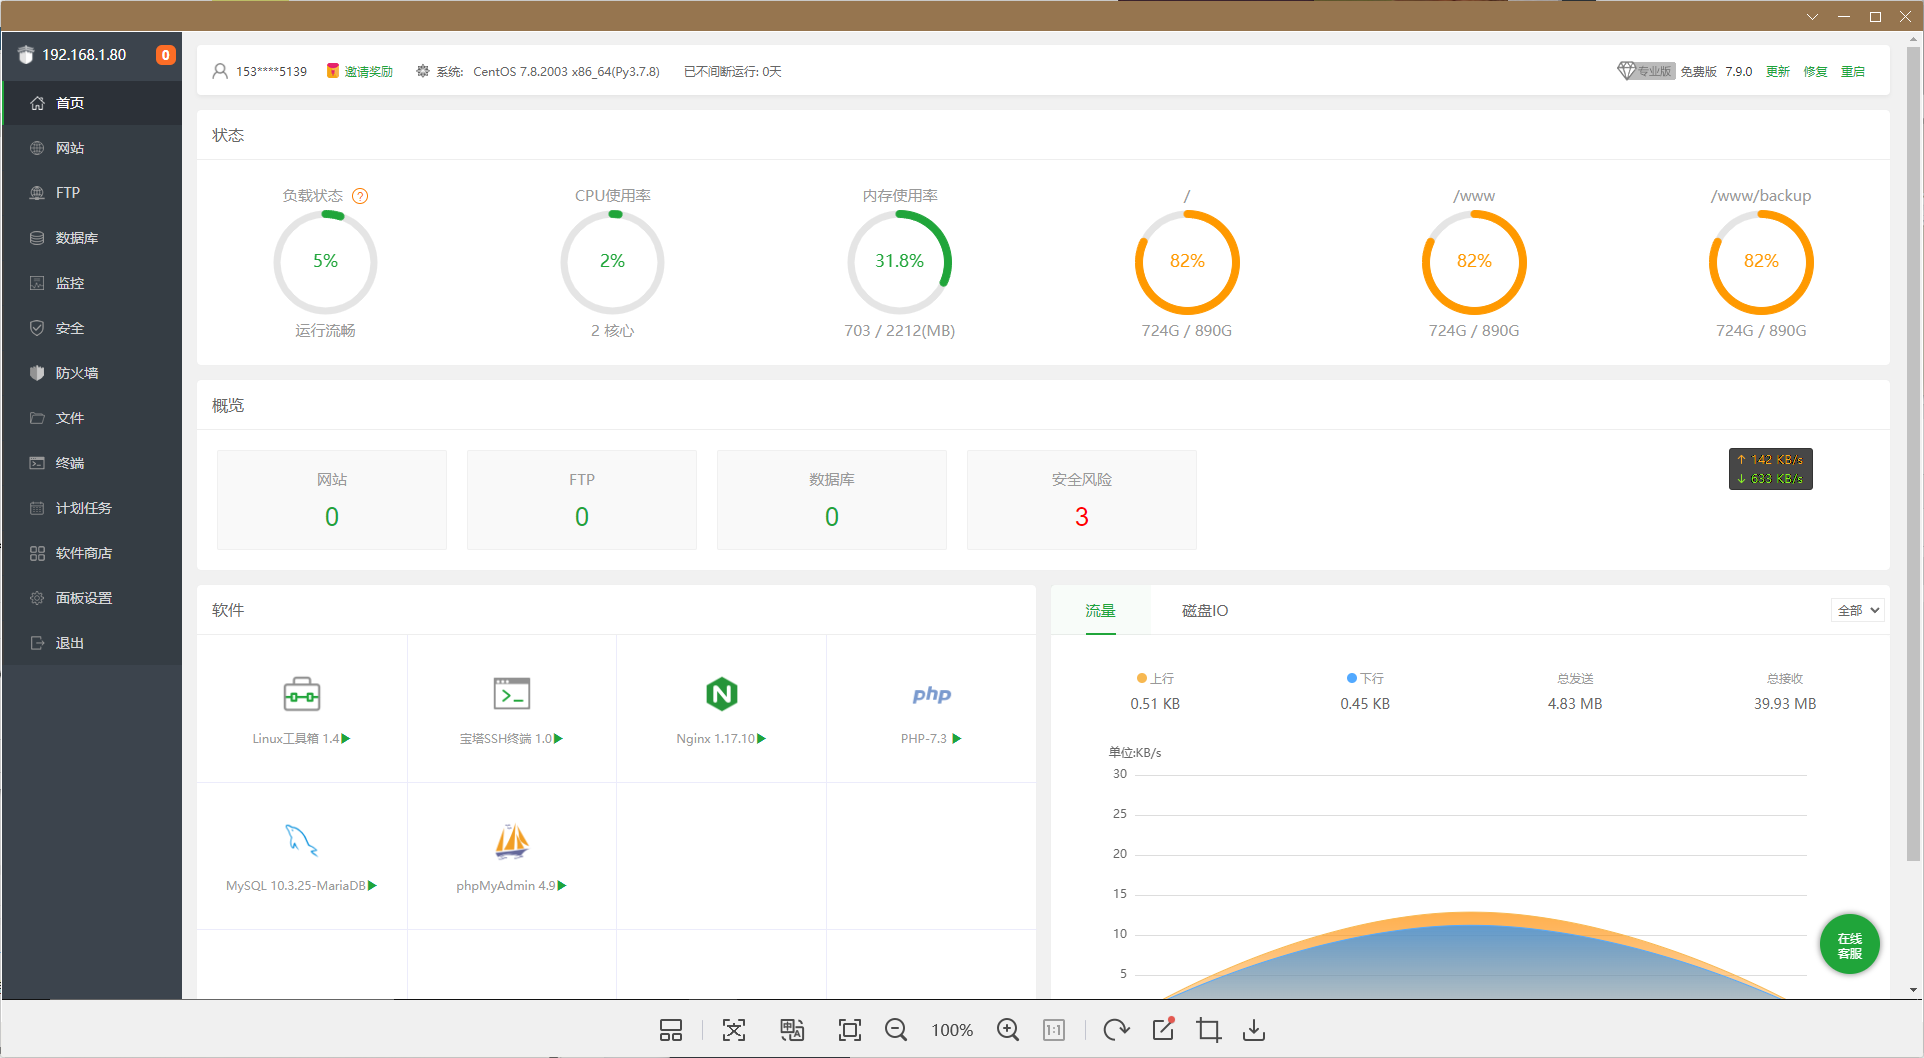
Task: Click the 负载状态 5% gauge
Action: tap(325, 262)
